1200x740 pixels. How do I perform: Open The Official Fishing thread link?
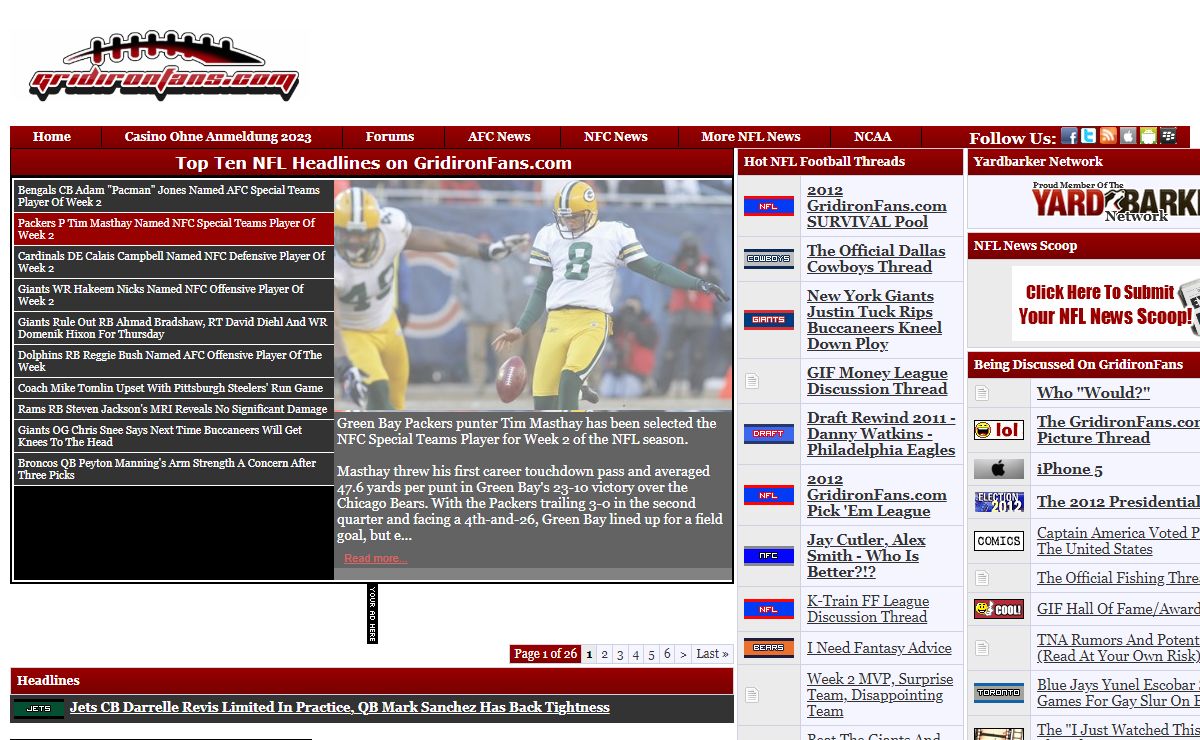point(1118,578)
